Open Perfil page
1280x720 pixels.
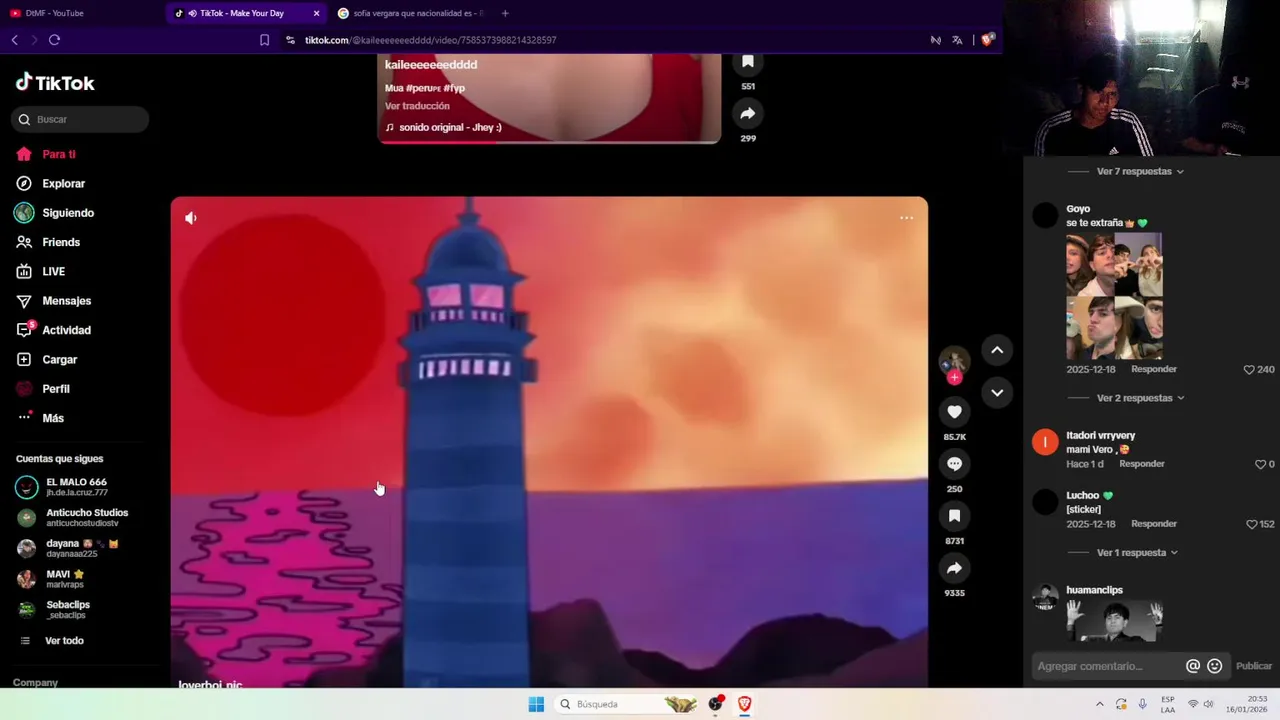point(43,389)
